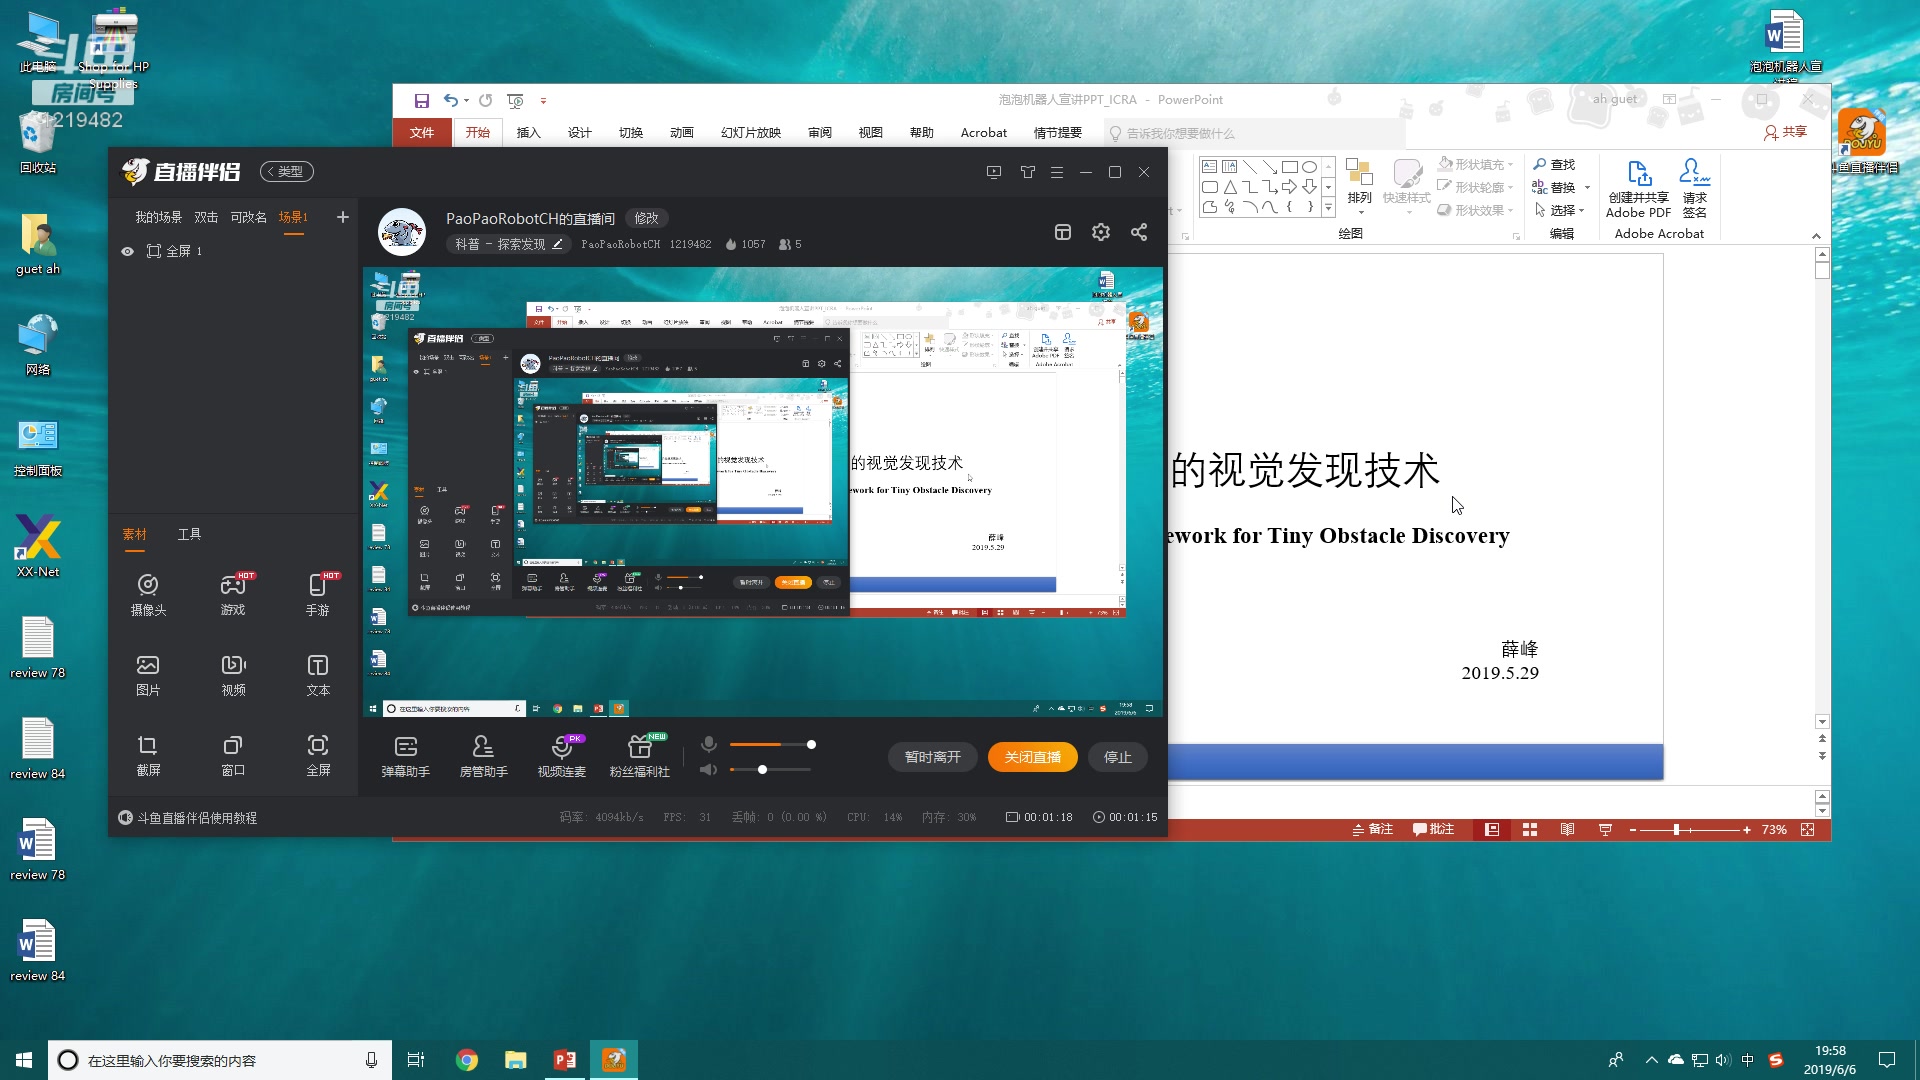The height and width of the screenshot is (1080, 1920).
Task: Add a camera source (摄像头)
Action: [x=148, y=594]
